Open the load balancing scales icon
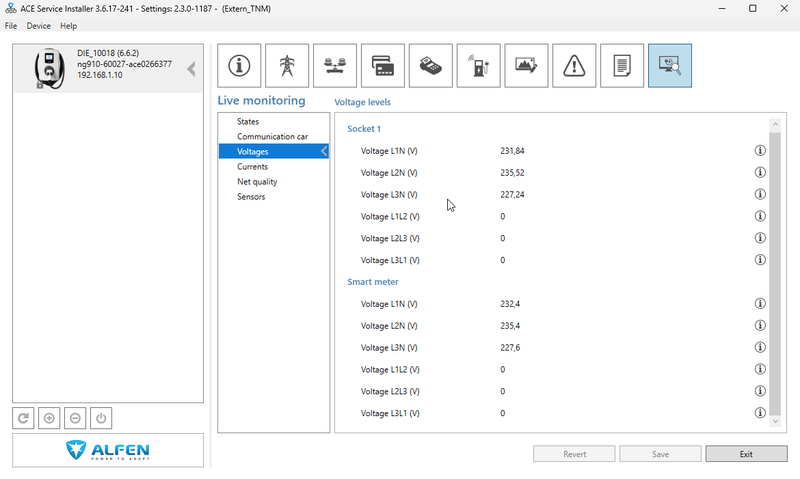Screen dimensions: 800x479 tap(335, 66)
